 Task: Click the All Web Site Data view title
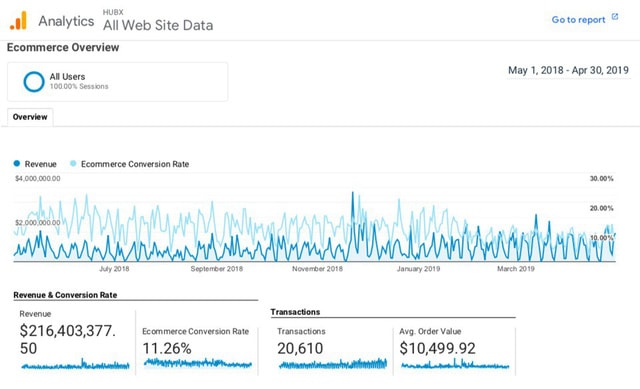coord(158,25)
